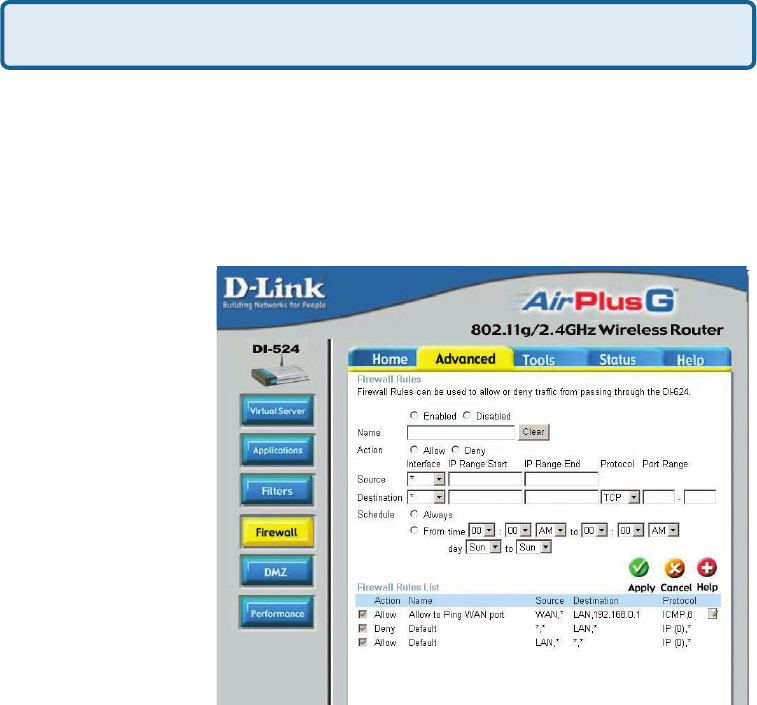Open the TCP protocol dropdown

[x=620, y=497]
